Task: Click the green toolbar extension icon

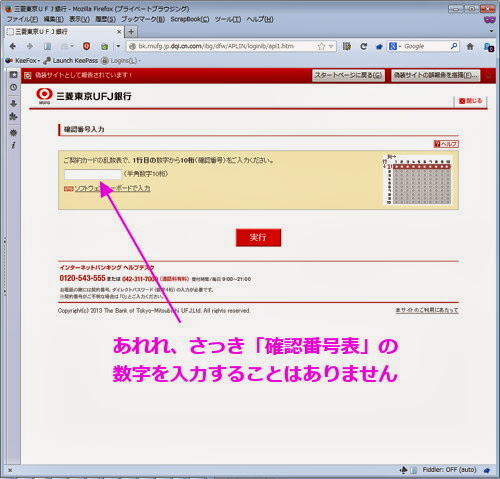Action: [104, 47]
